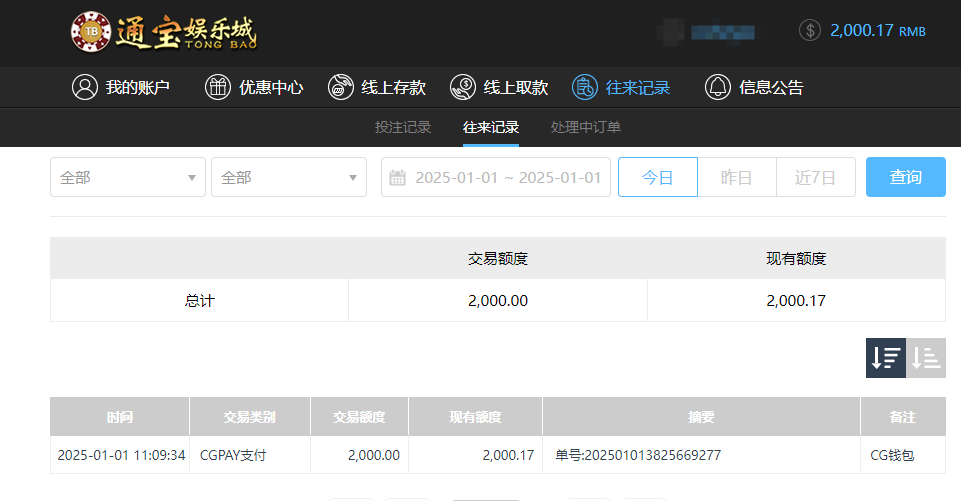Click the 线上取款 withdrawal hand icon
Screen dimensions: 961x501
coord(463,87)
